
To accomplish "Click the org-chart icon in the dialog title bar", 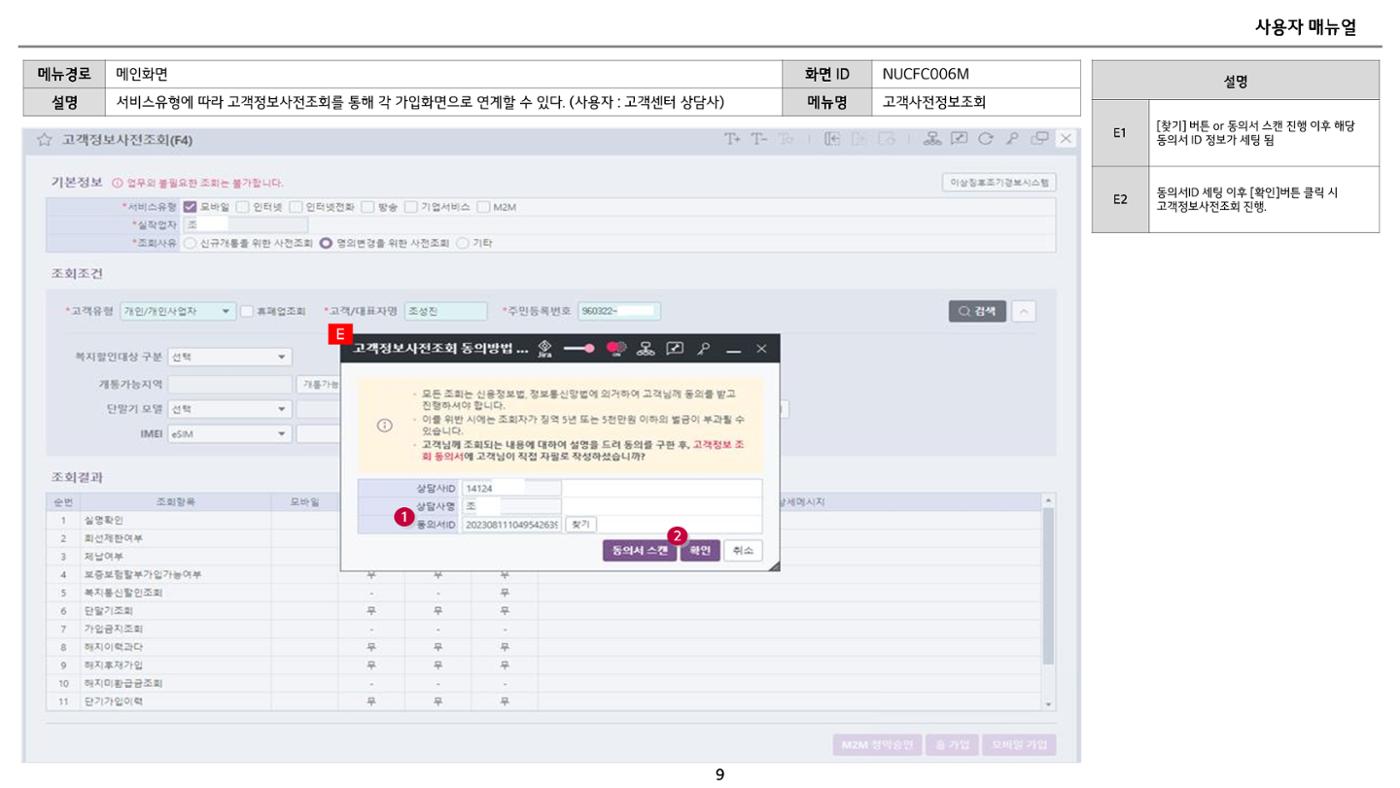I will pos(646,347).
